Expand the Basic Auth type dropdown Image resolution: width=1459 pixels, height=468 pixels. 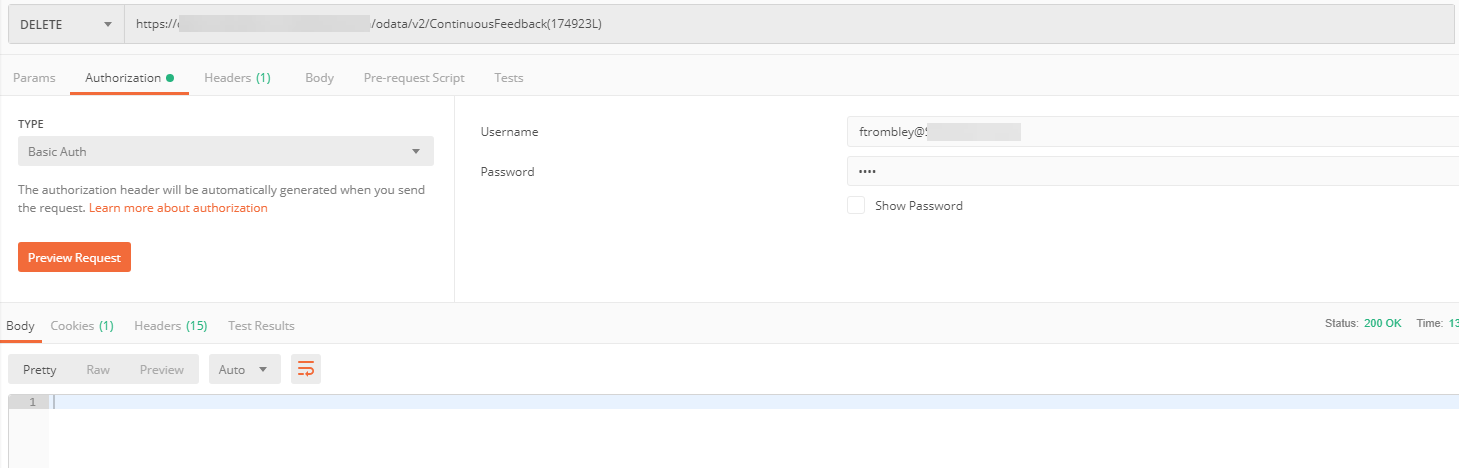coord(226,151)
